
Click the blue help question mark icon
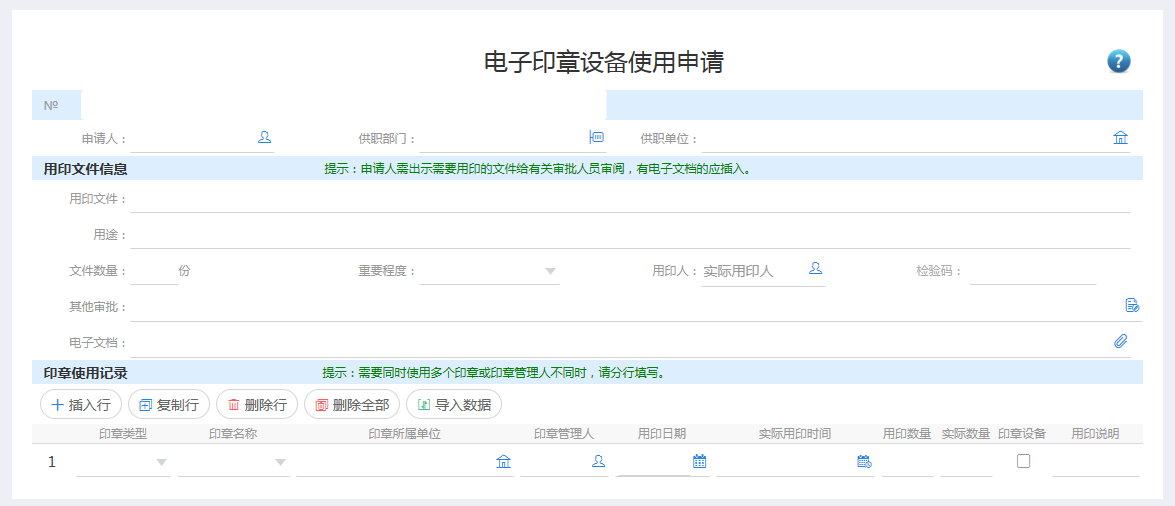[1118, 61]
